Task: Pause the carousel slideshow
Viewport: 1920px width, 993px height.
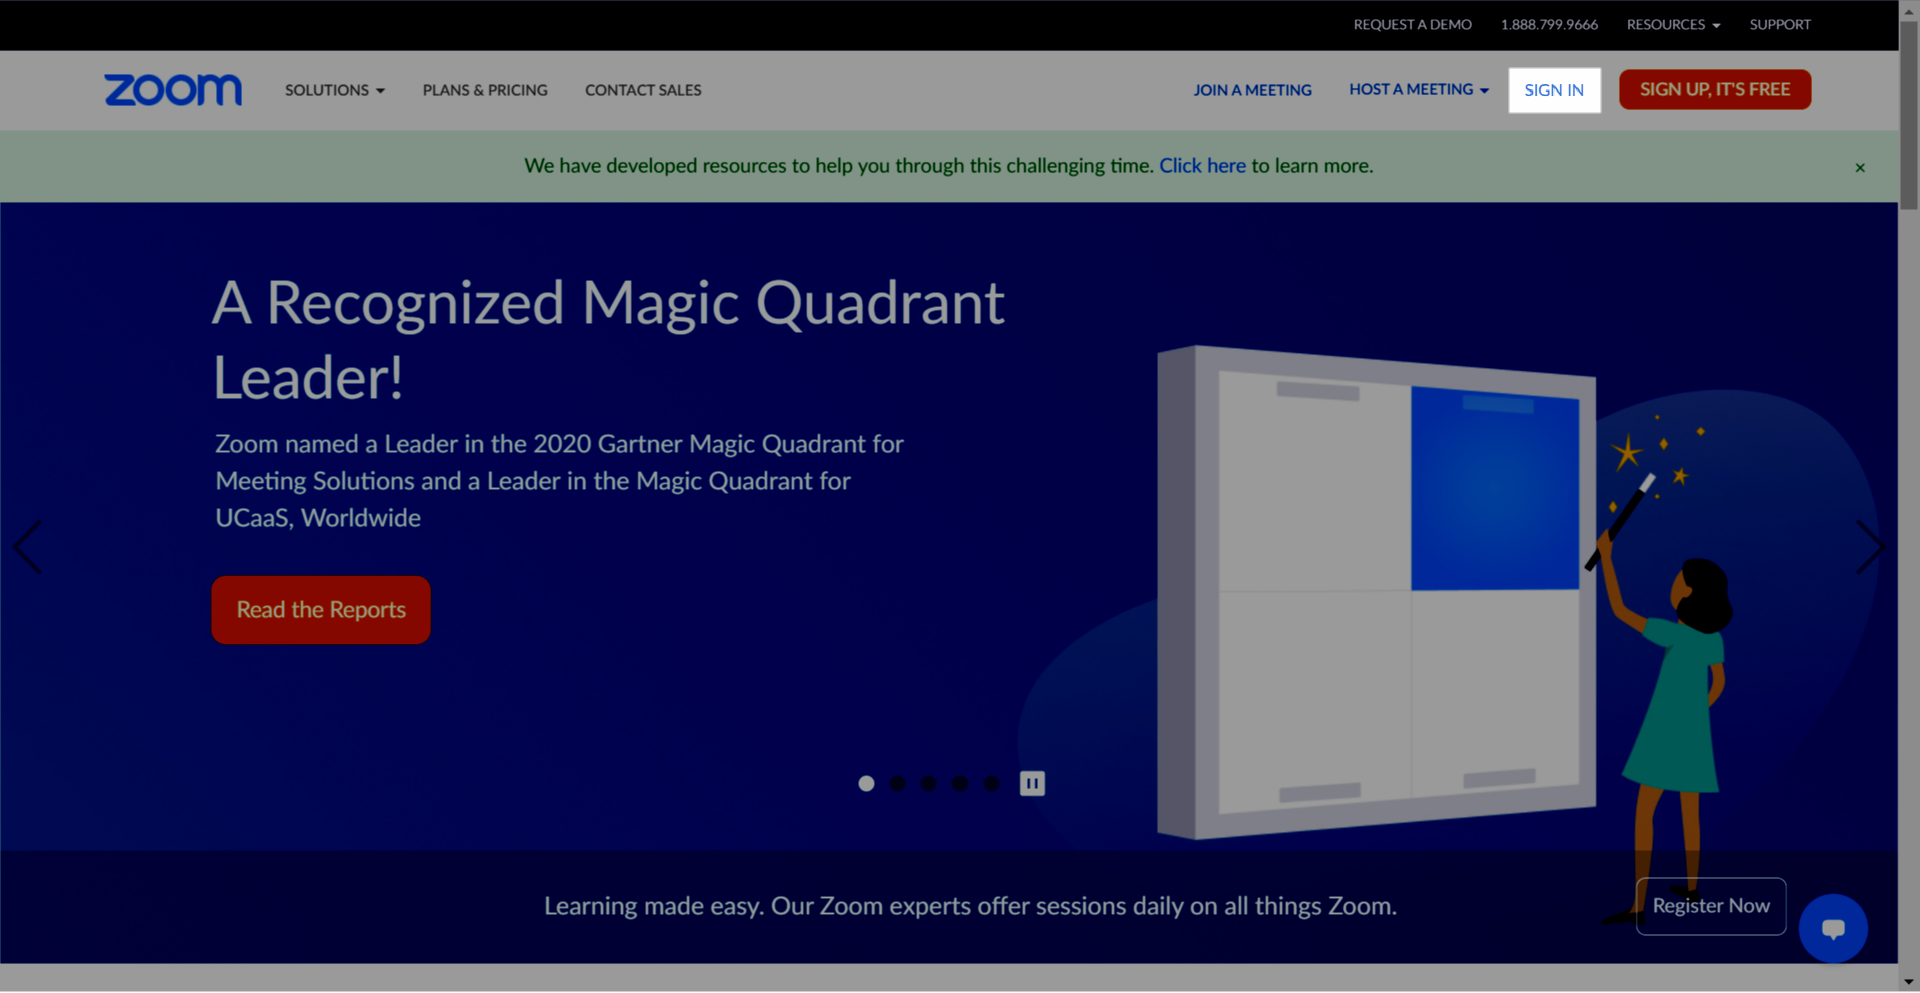Action: [x=1032, y=783]
